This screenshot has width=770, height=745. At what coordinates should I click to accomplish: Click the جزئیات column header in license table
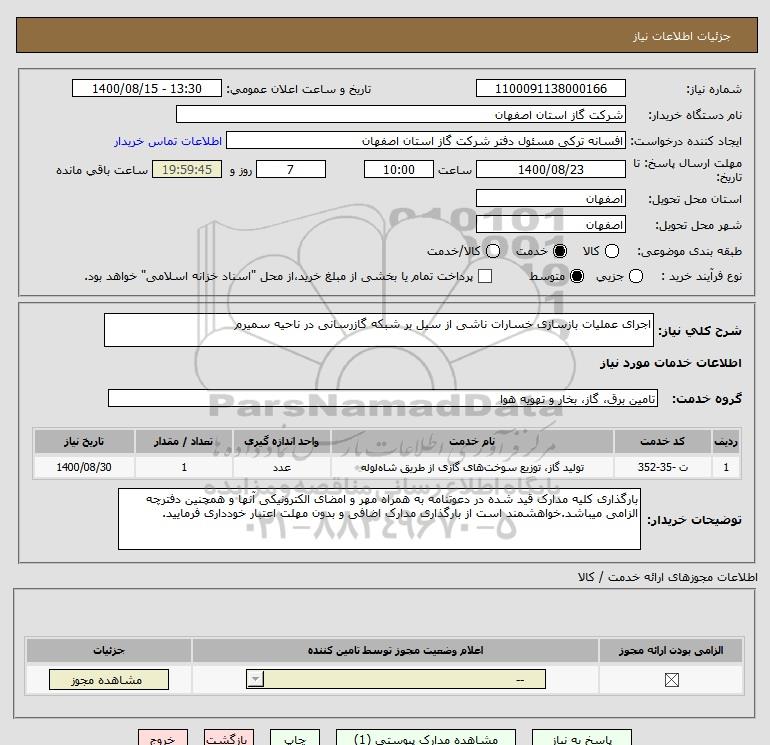(109, 650)
